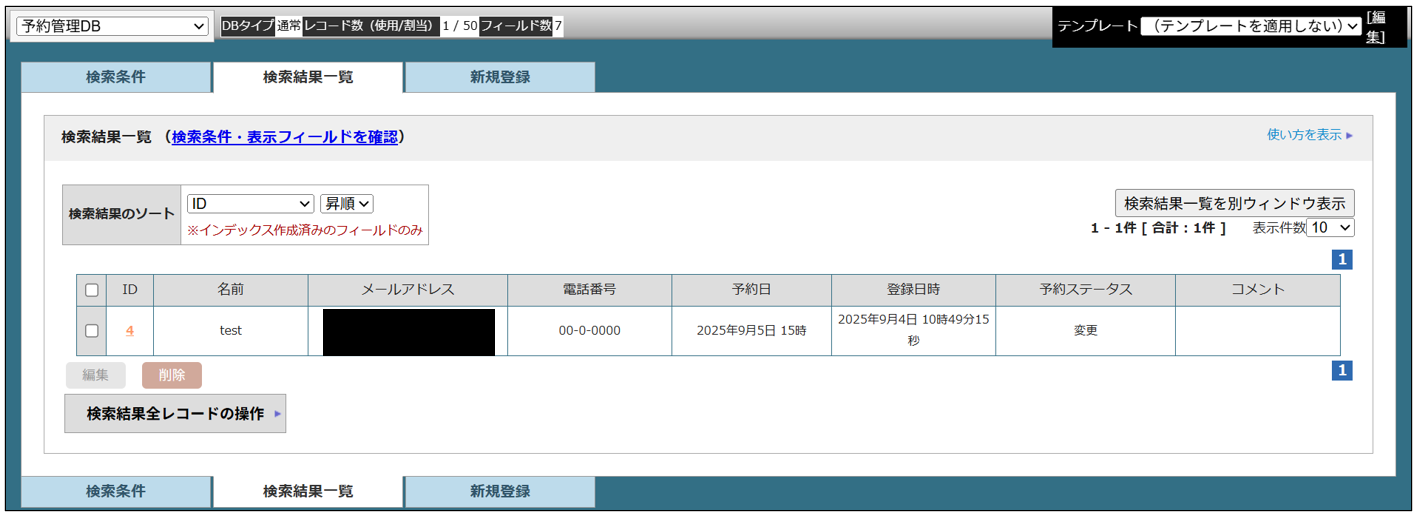Switch to the top 新規登録 tab
The image size is (1417, 517).
coord(500,77)
